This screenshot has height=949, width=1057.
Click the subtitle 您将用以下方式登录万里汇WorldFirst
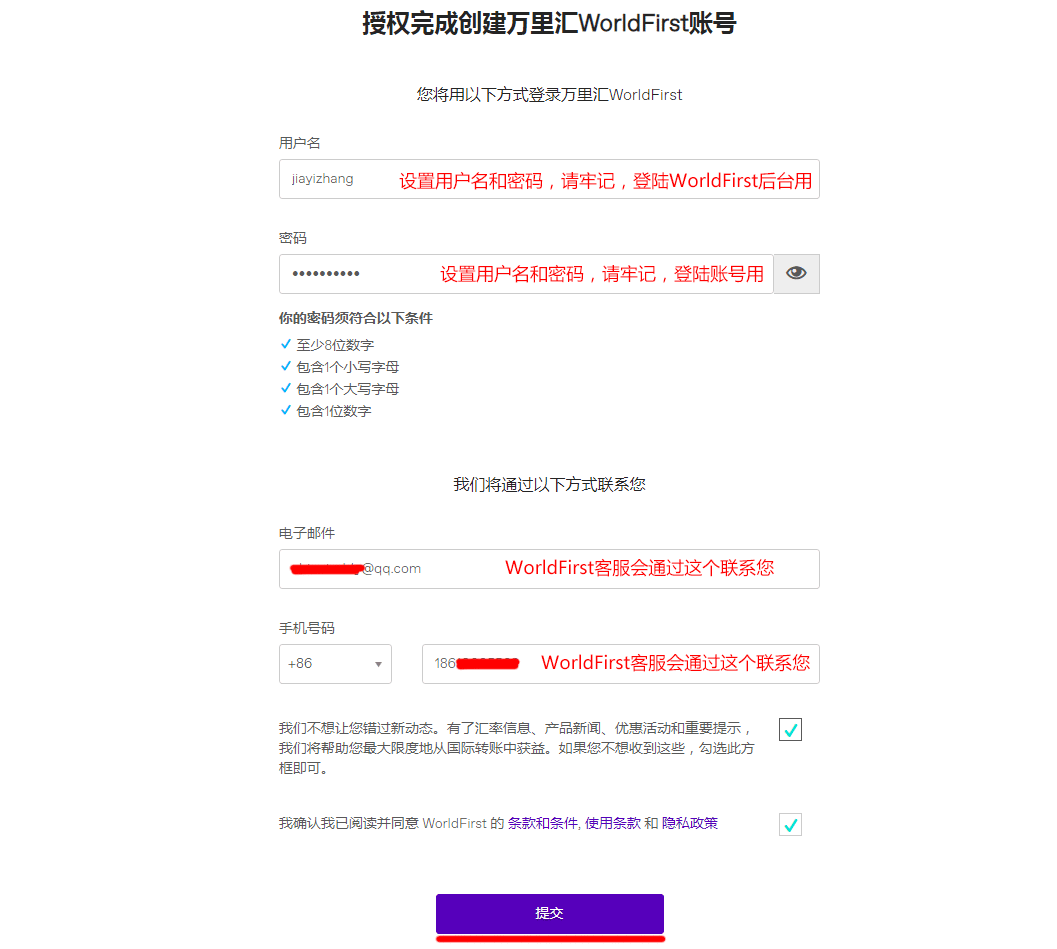549,94
